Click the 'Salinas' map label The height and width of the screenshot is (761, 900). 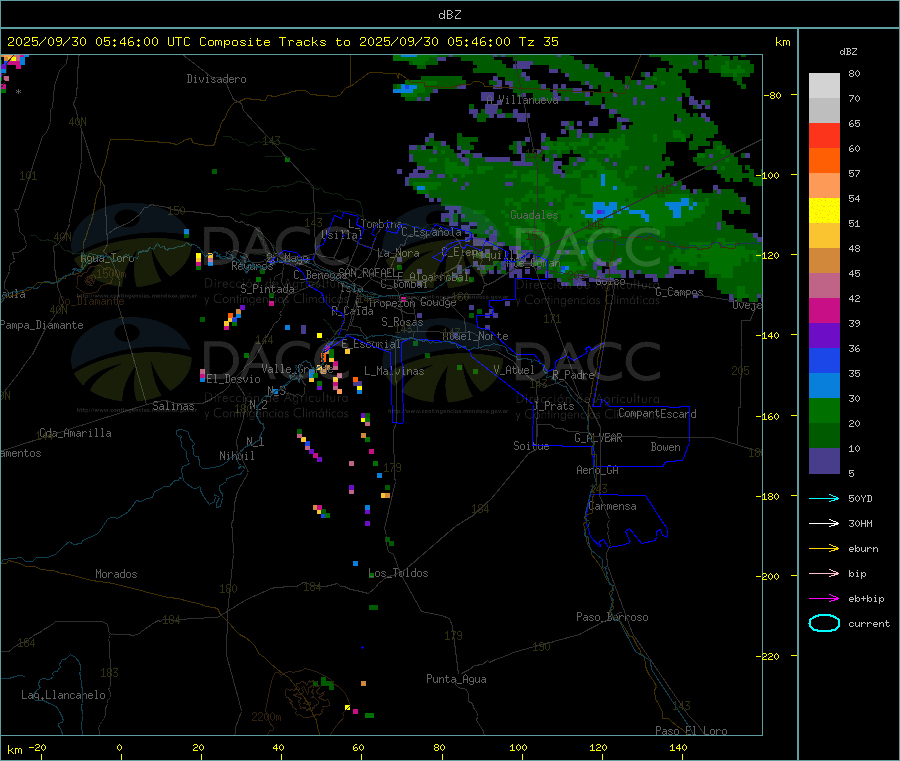[173, 406]
